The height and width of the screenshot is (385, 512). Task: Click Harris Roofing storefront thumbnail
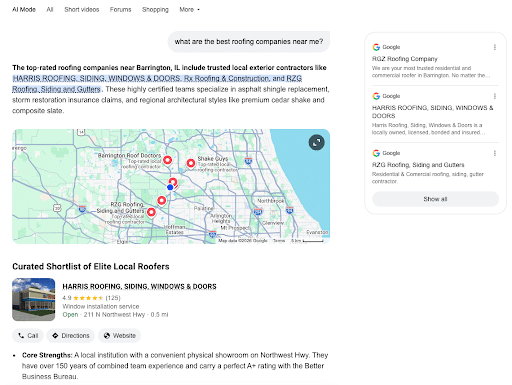click(x=34, y=299)
